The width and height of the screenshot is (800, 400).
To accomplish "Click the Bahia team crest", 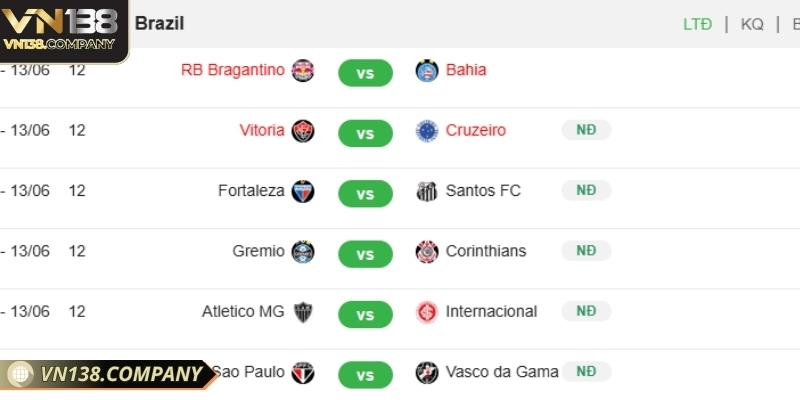I will pyautogui.click(x=427, y=70).
